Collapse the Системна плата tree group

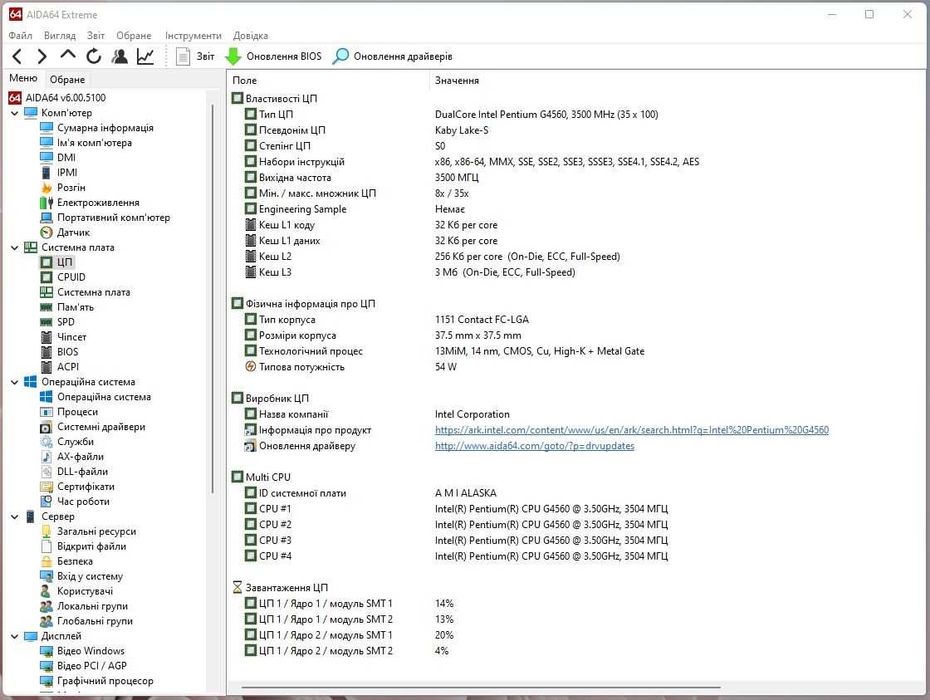[x=15, y=247]
